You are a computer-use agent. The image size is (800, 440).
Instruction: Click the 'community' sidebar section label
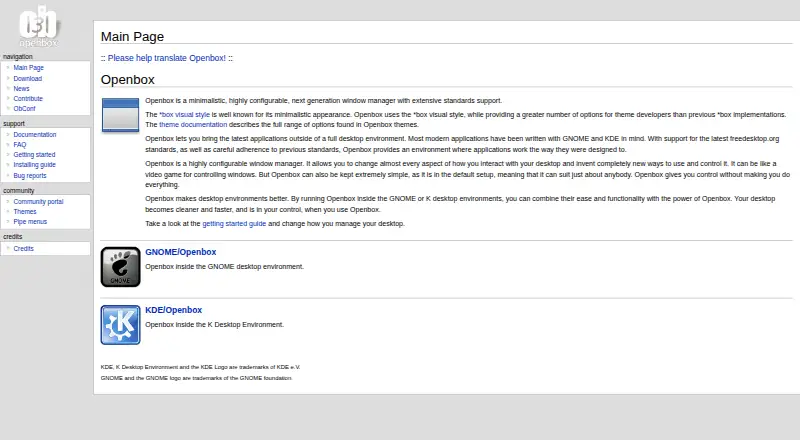[x=18, y=190]
